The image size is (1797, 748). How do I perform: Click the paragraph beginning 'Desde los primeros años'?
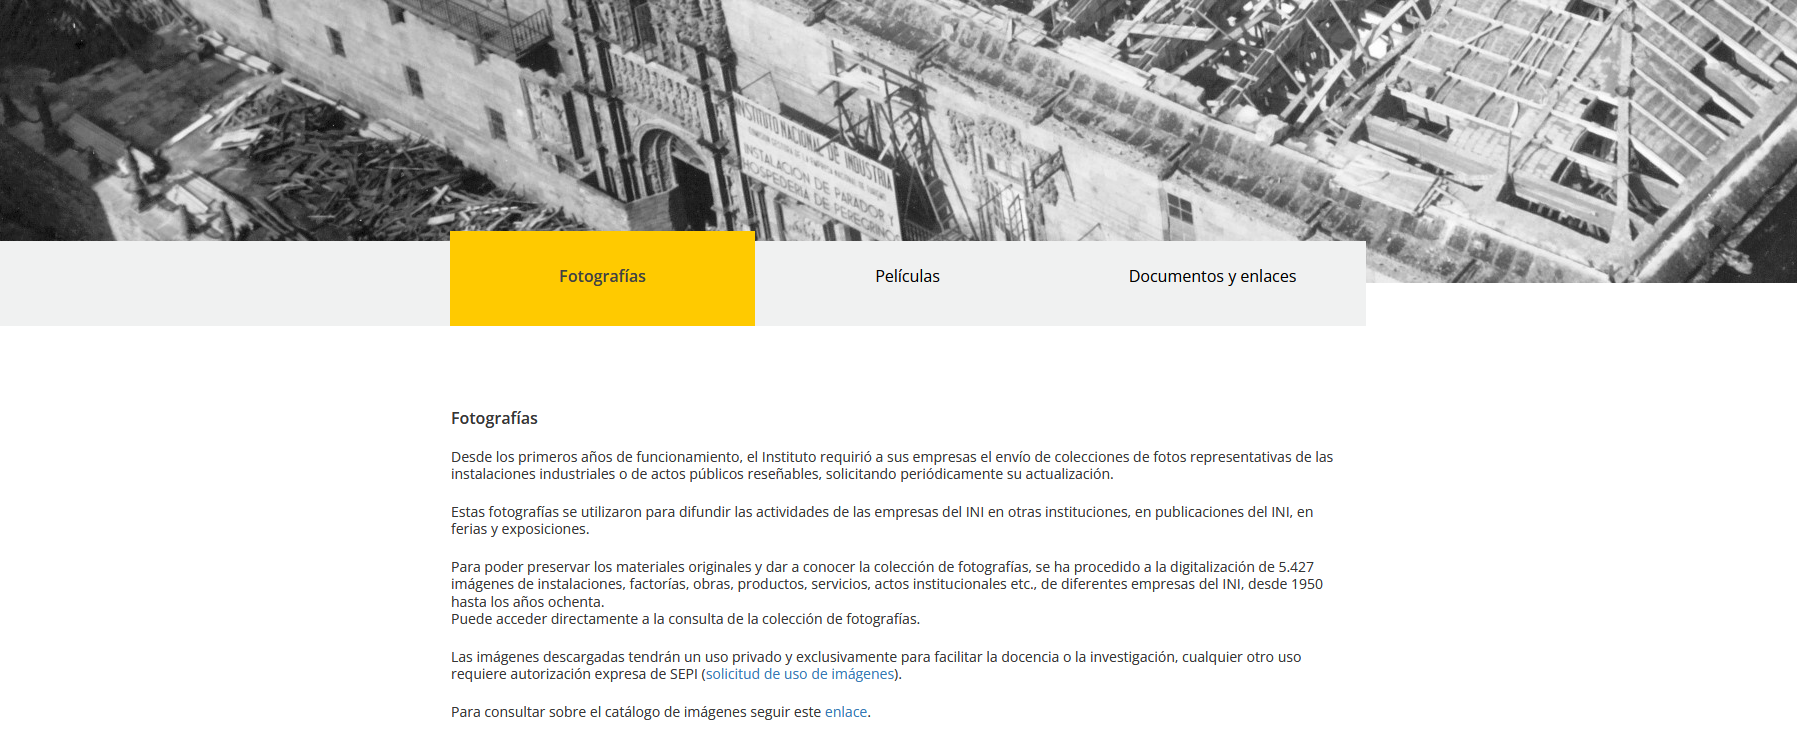click(x=890, y=466)
